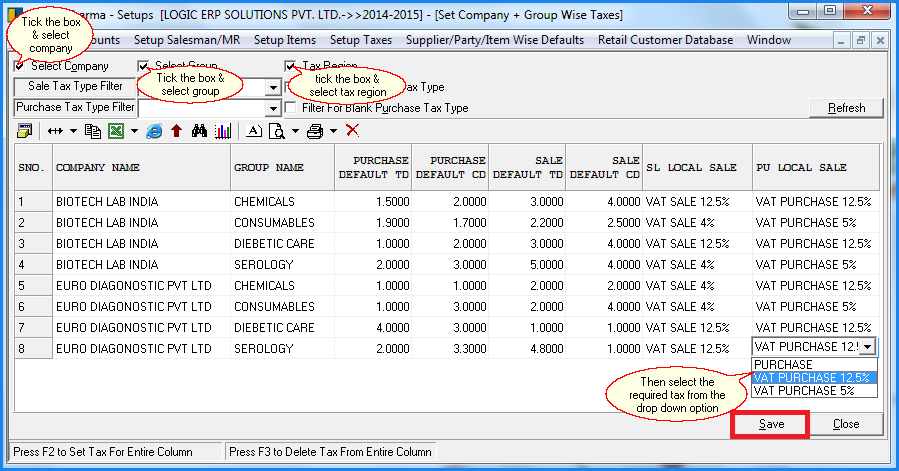
Task: Select row 1 BIOTECH LAB INDIA CHEMICALS group cell
Action: tap(282, 202)
